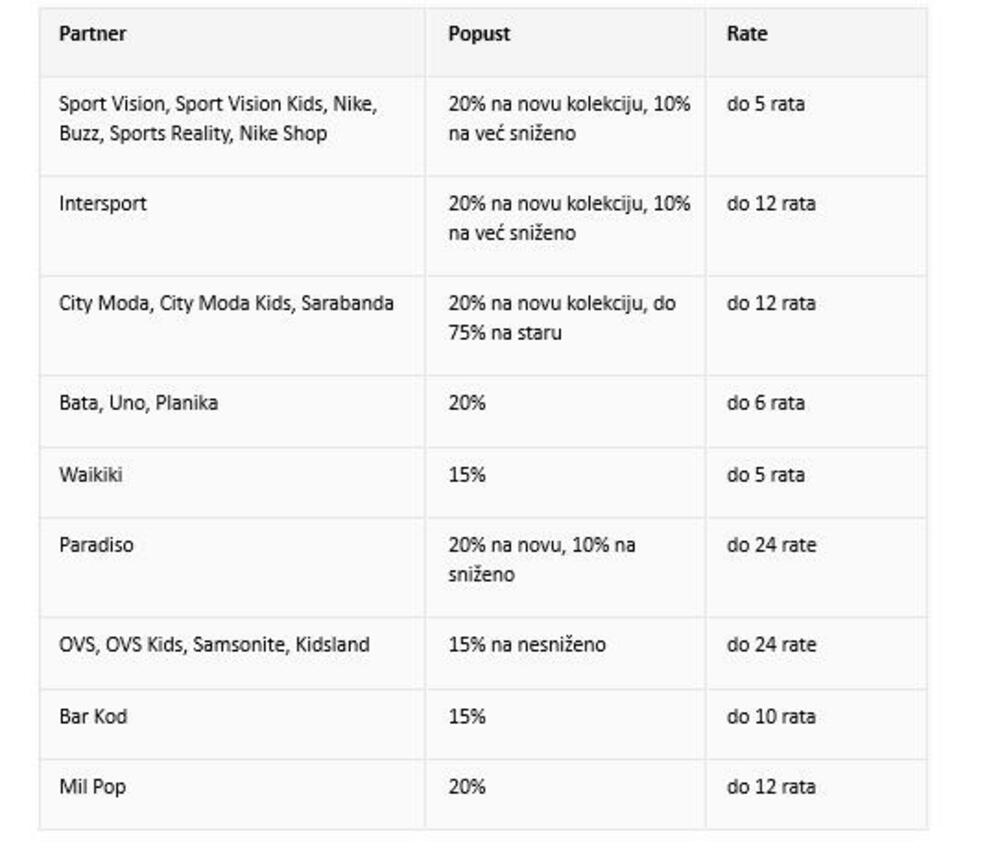
Task: Click Waikiki's 15% discount cell
Action: coord(467,475)
